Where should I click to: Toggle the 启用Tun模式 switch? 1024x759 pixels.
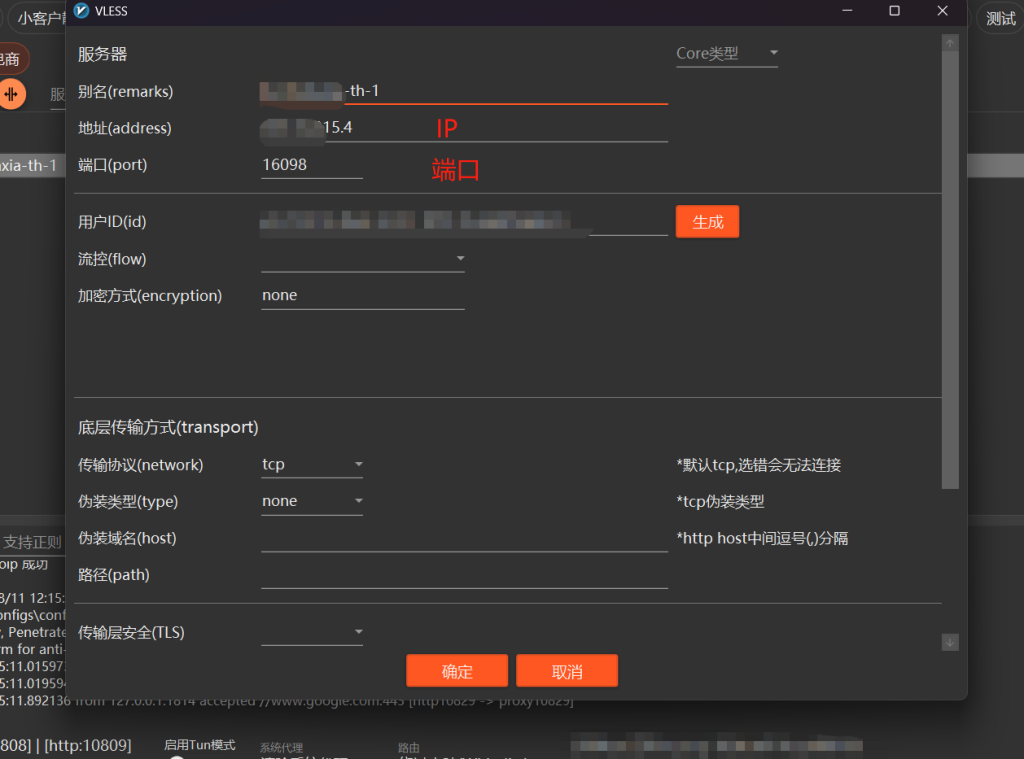tap(178, 756)
